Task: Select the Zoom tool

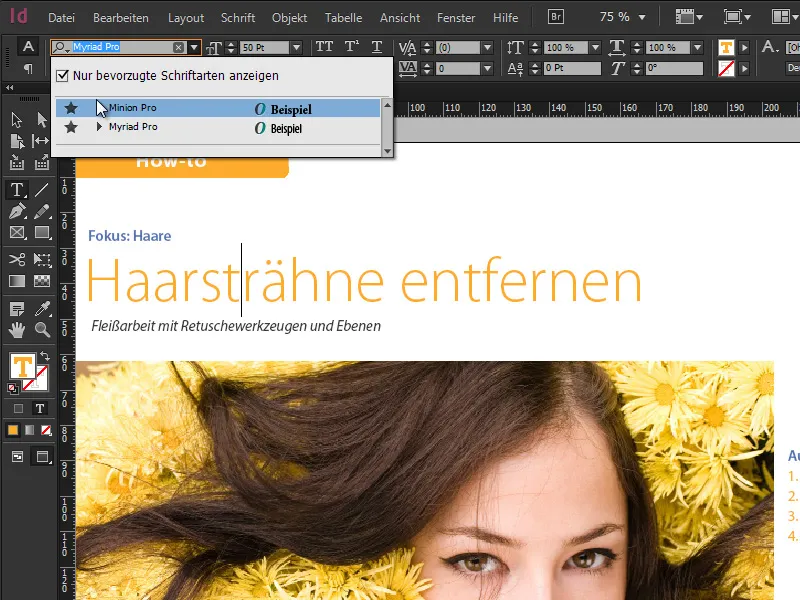Action: [x=42, y=330]
